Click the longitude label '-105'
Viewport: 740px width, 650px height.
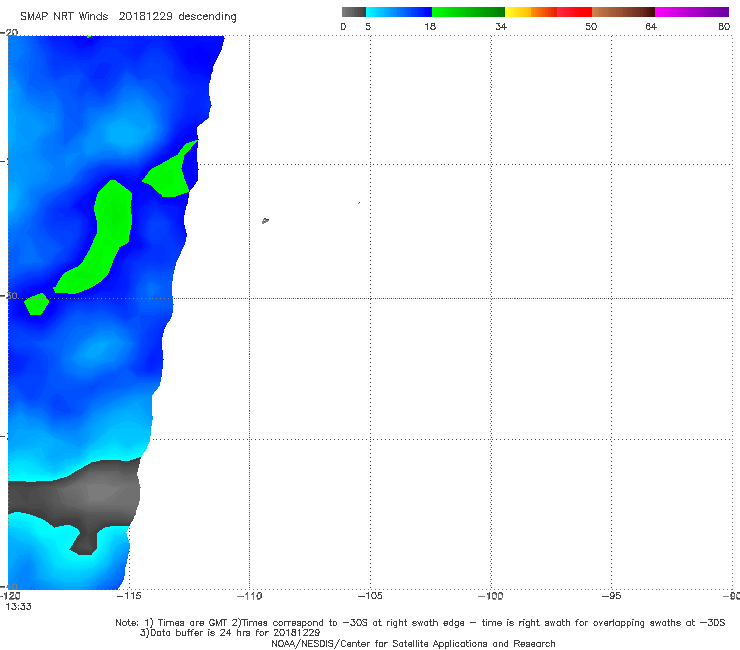pyautogui.click(x=370, y=596)
